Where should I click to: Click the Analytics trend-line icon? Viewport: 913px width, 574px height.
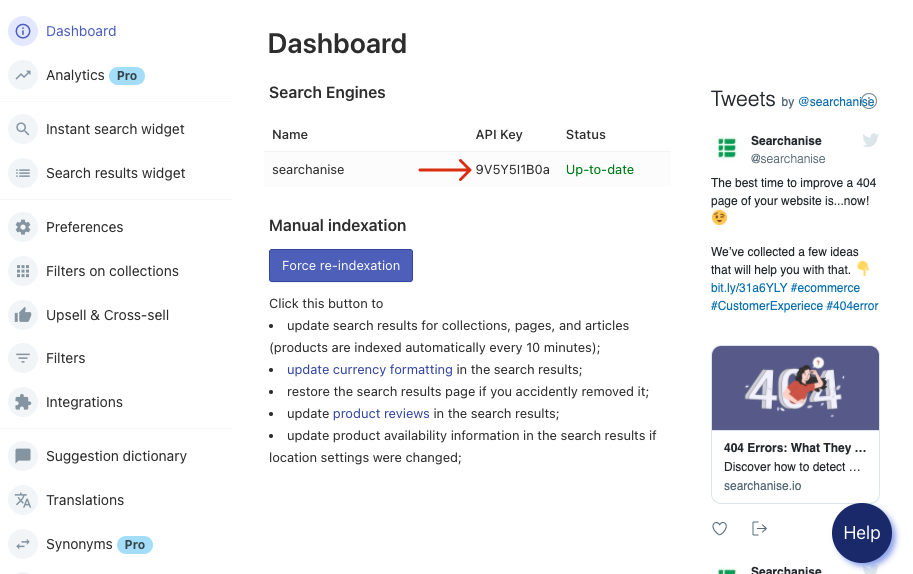(23, 75)
